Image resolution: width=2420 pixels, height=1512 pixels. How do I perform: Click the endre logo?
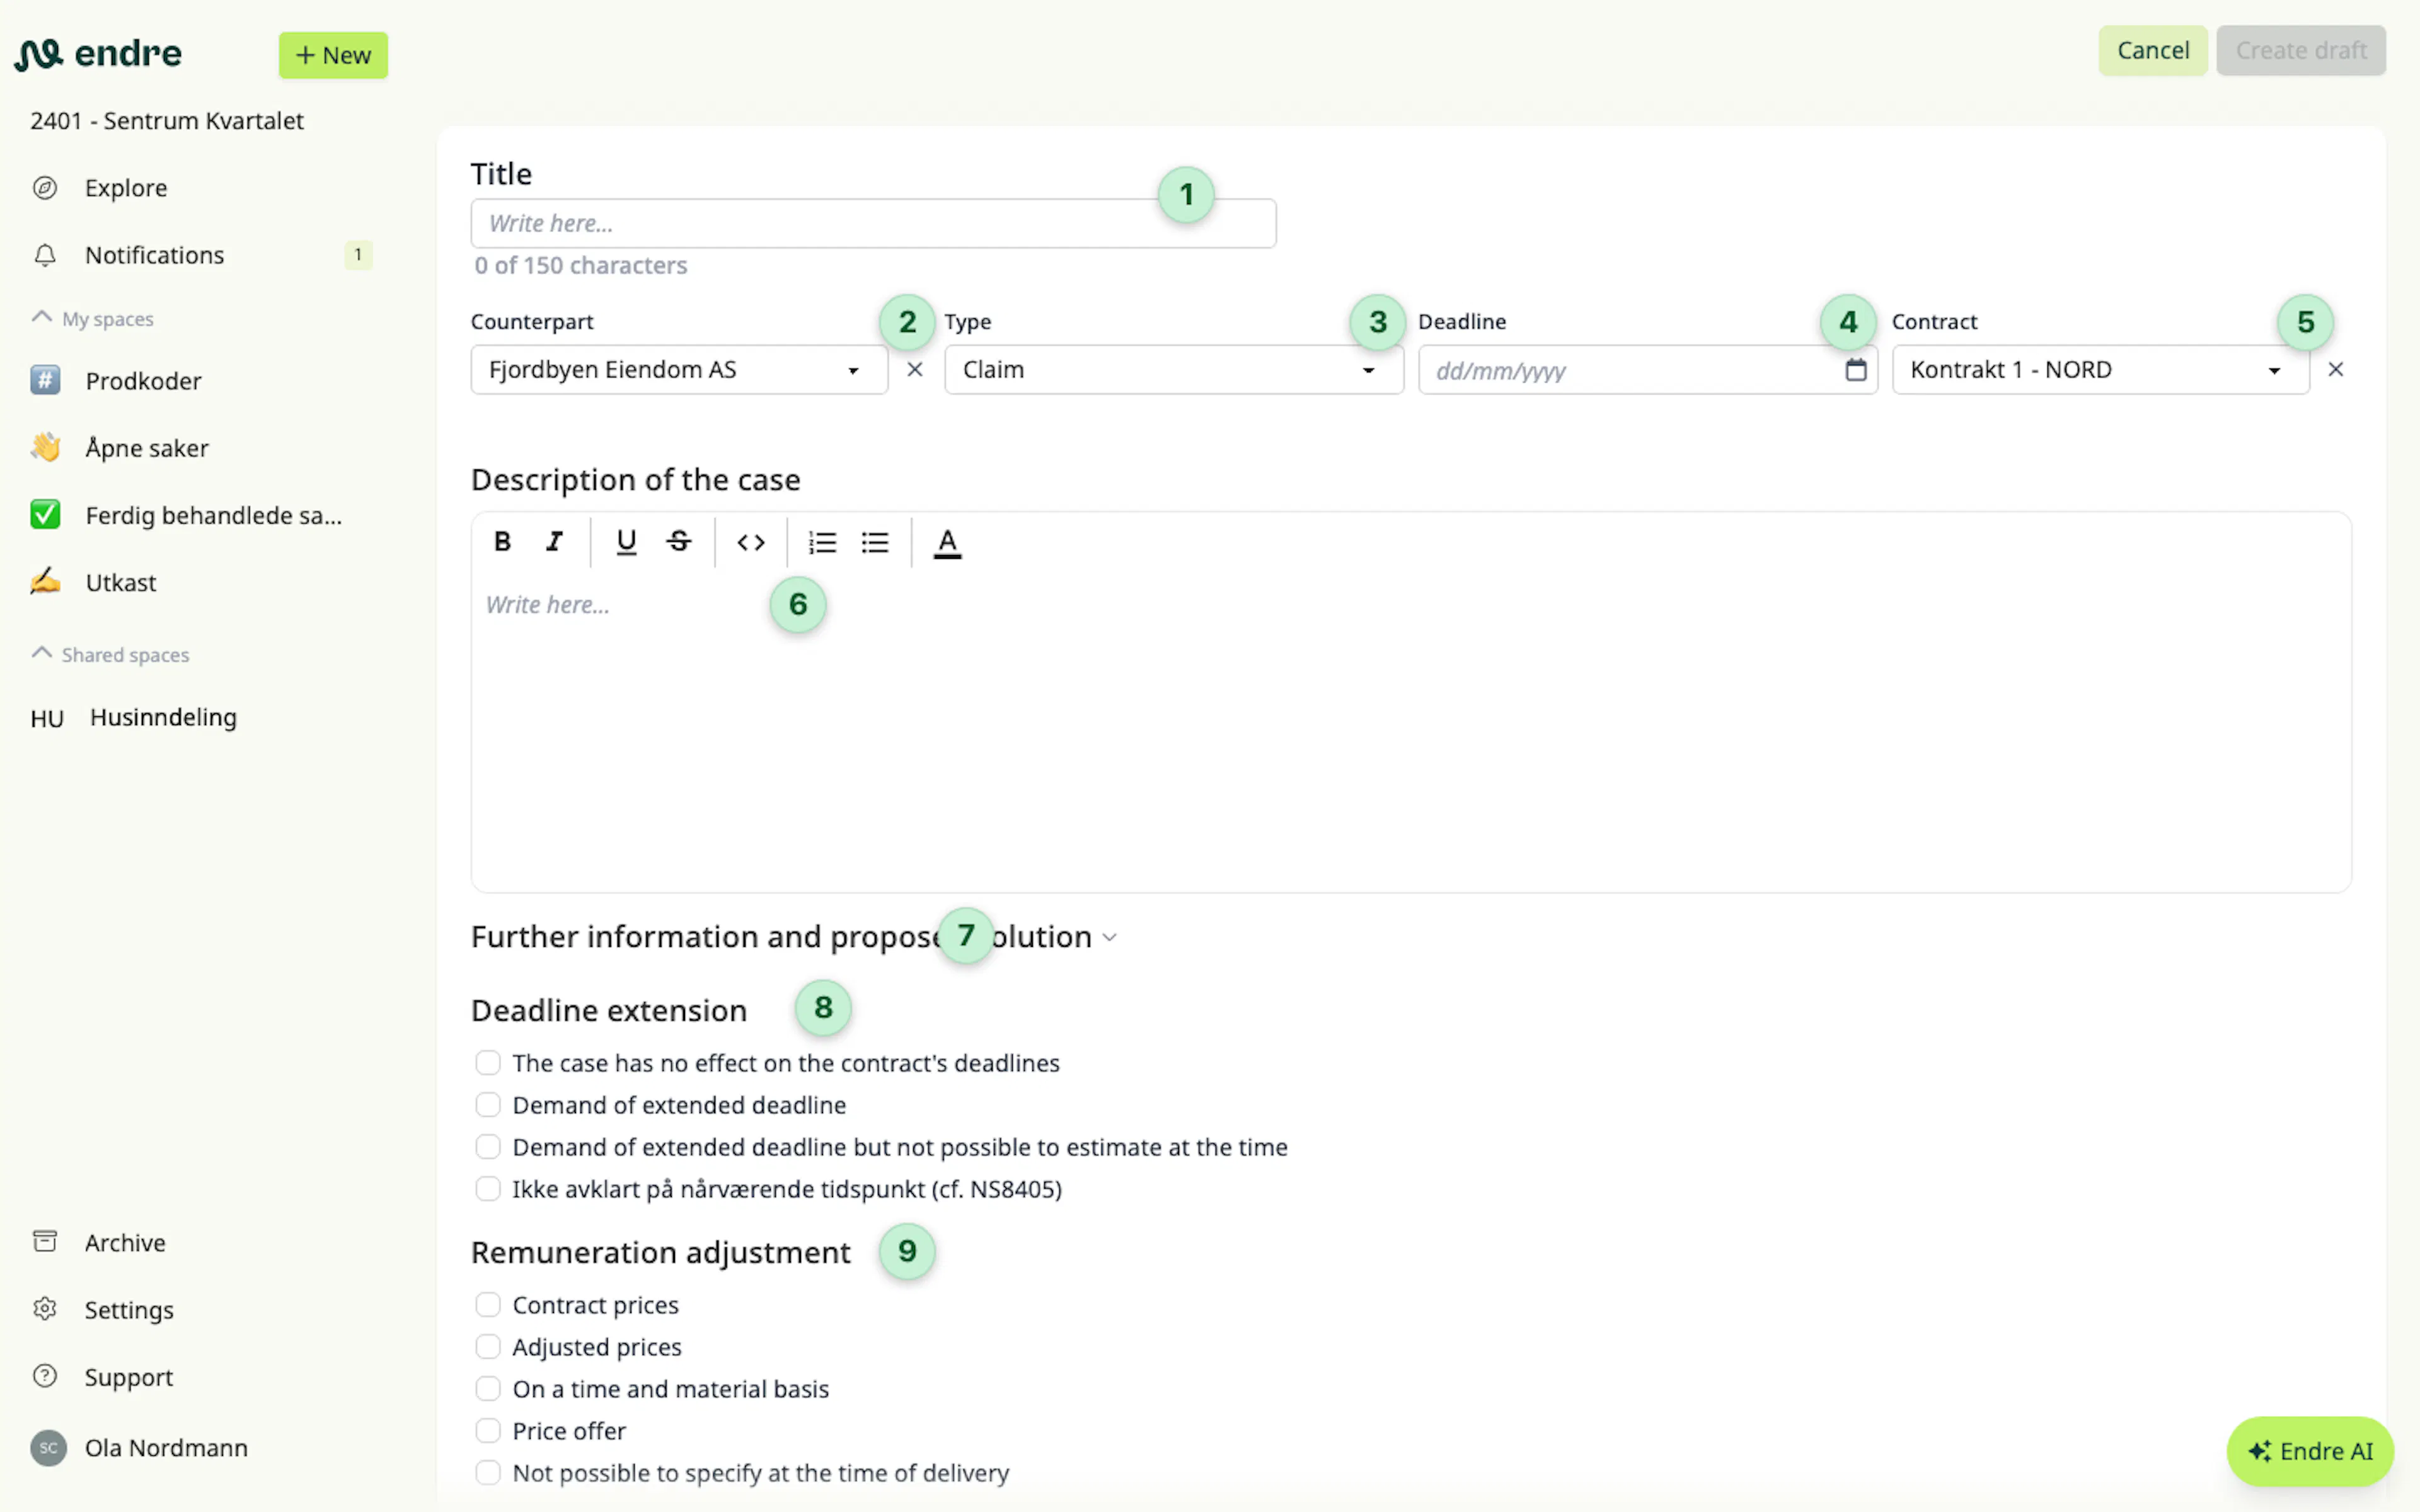click(x=98, y=54)
